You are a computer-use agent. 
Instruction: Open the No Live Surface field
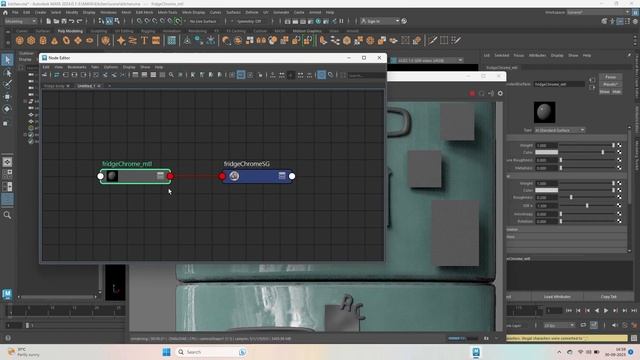203,21
